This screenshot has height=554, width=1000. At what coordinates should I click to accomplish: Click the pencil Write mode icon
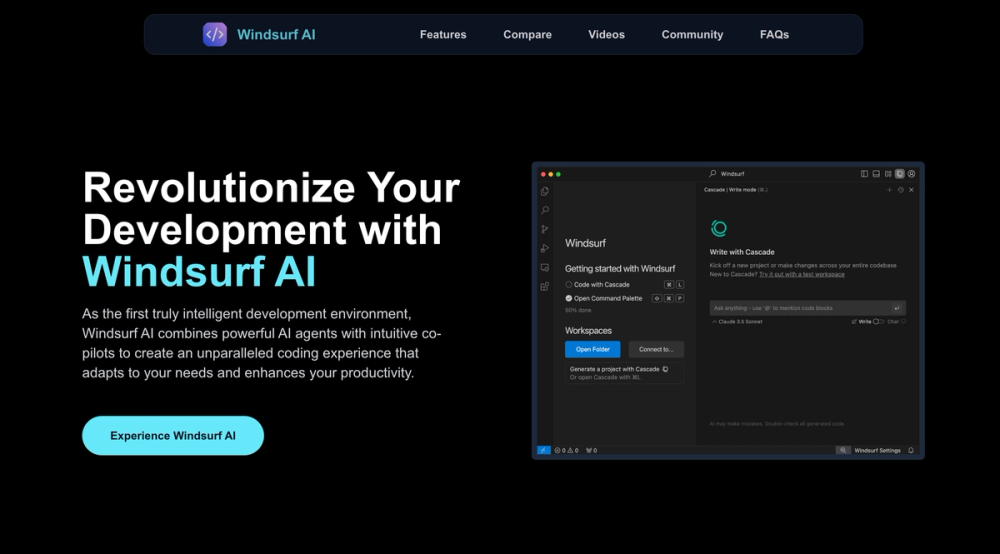click(854, 322)
